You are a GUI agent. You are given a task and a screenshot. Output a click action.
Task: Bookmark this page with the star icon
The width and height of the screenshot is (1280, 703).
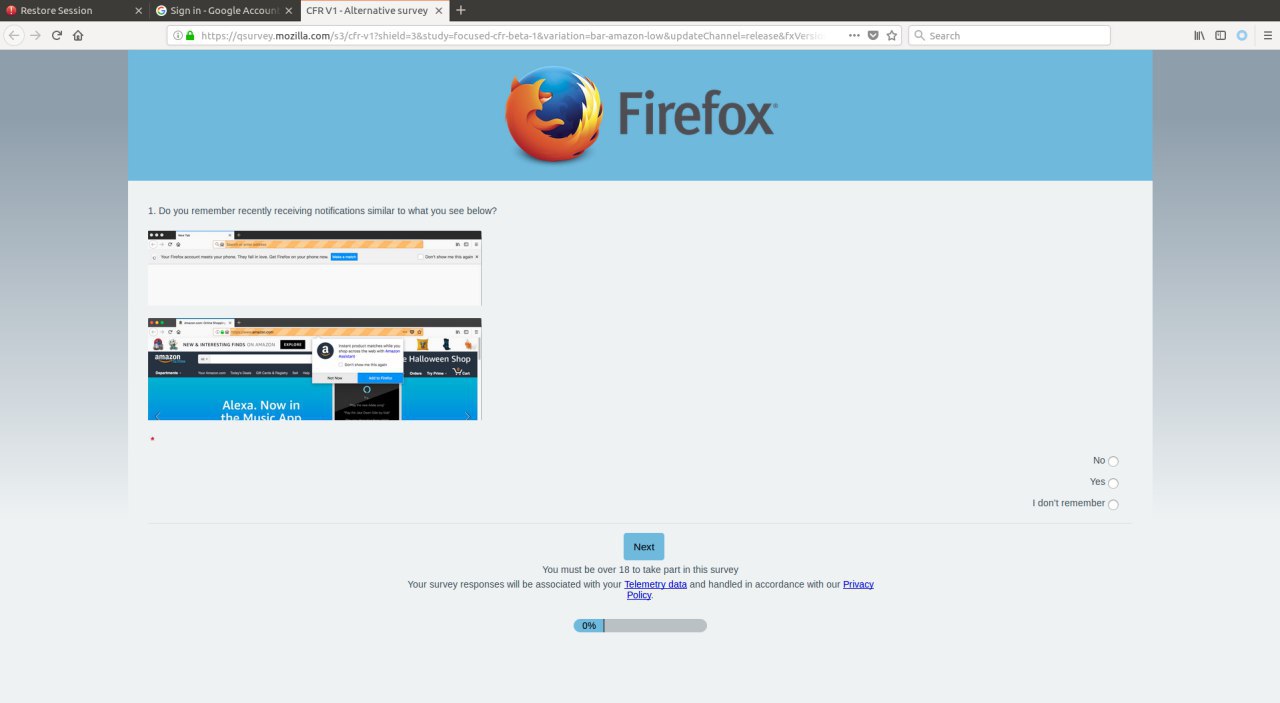tap(891, 35)
